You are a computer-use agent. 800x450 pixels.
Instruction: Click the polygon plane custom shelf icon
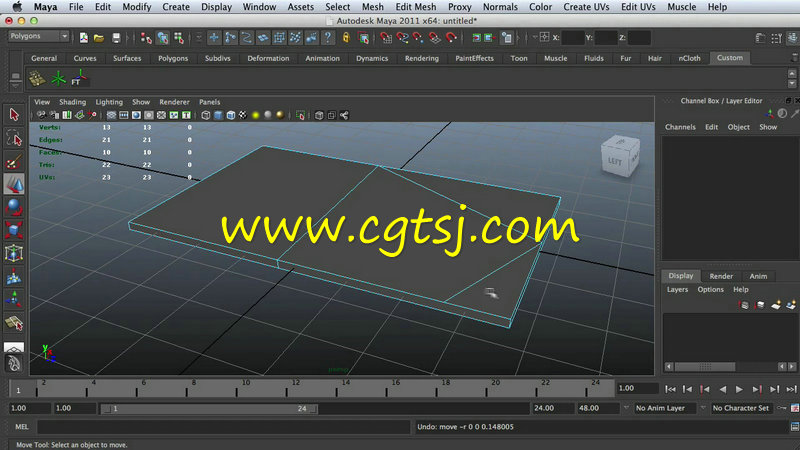pos(37,79)
